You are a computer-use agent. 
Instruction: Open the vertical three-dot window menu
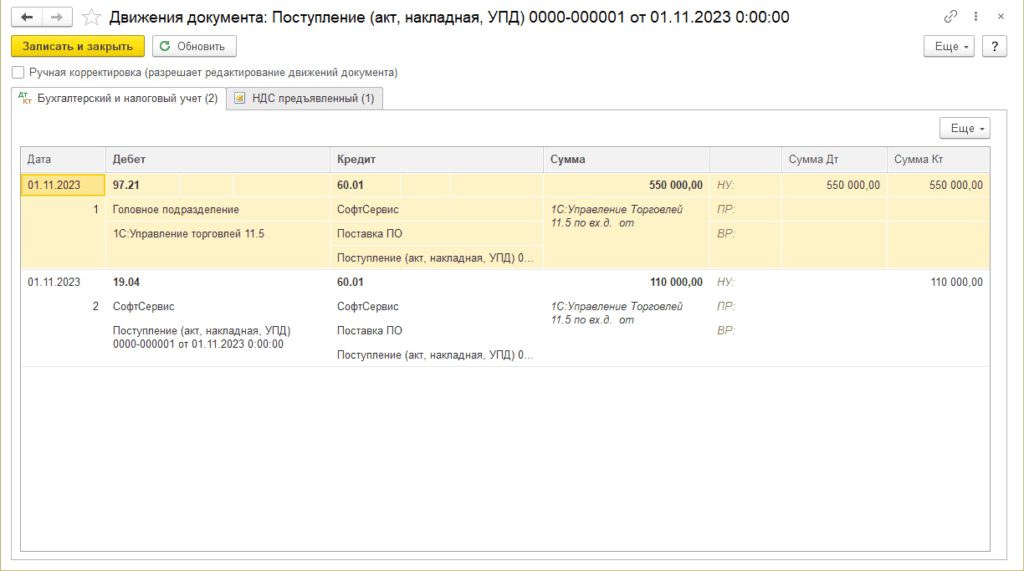[975, 17]
